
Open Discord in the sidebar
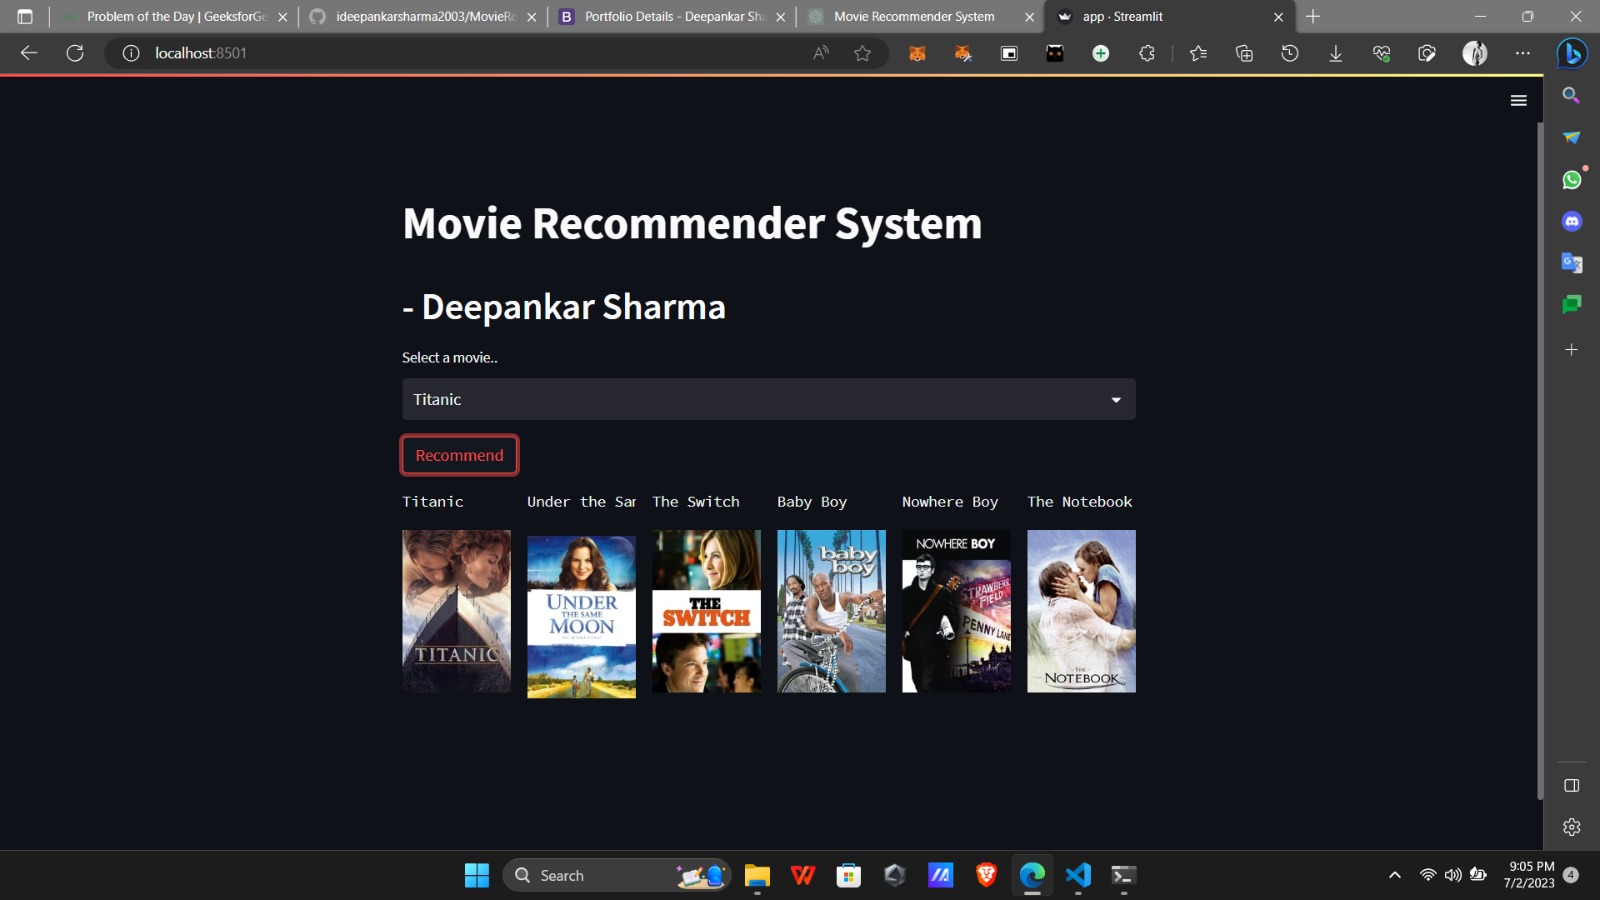(x=1572, y=221)
